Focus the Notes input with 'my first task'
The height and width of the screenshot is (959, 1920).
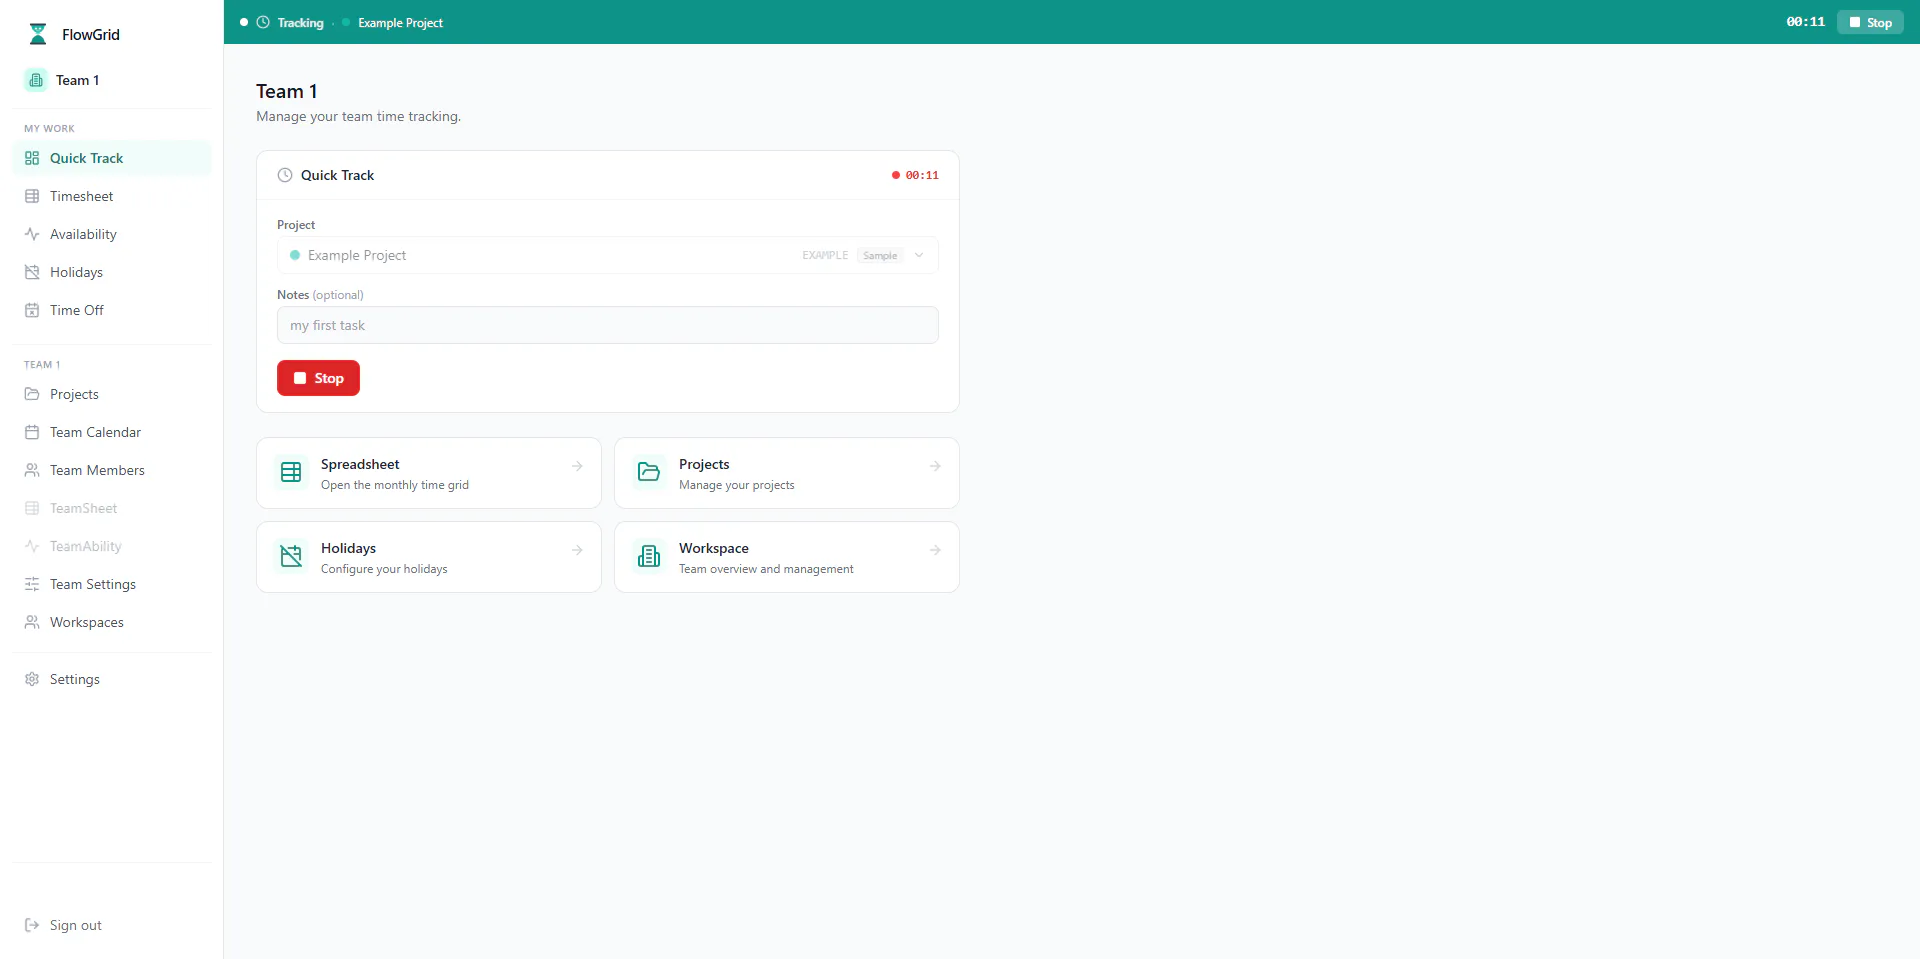[x=608, y=325]
